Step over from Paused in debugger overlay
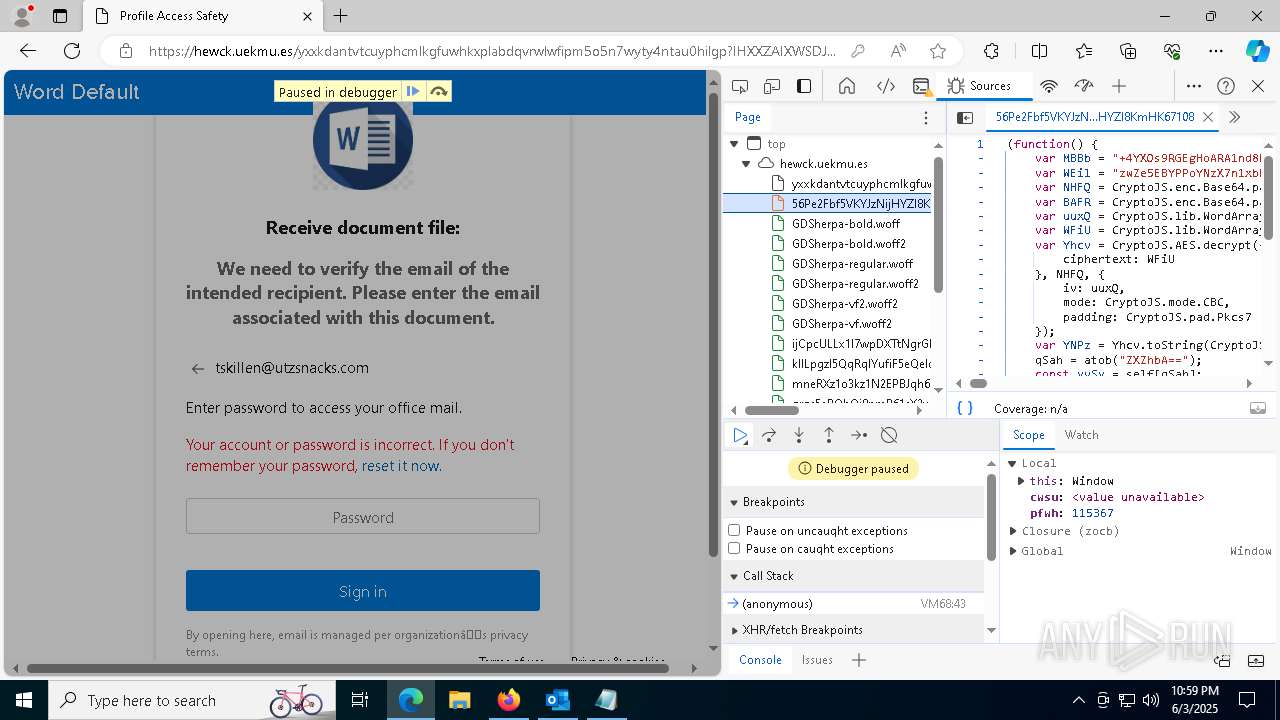The image size is (1280, 720). (x=438, y=91)
